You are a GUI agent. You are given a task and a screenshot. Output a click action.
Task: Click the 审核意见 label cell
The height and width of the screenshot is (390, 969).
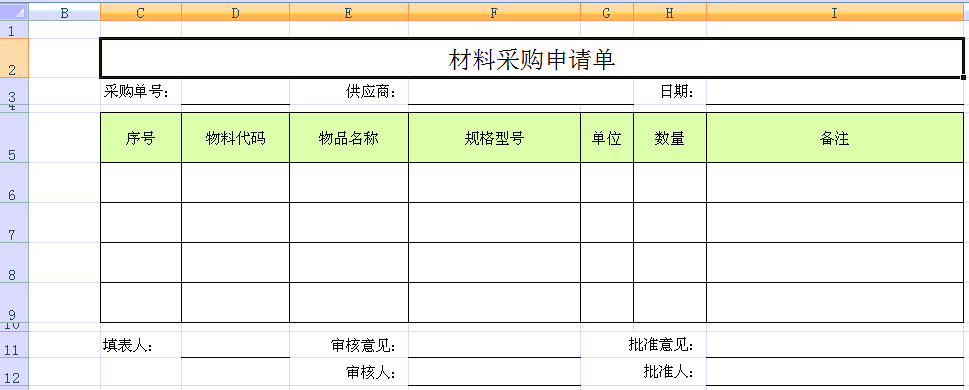[349, 344]
